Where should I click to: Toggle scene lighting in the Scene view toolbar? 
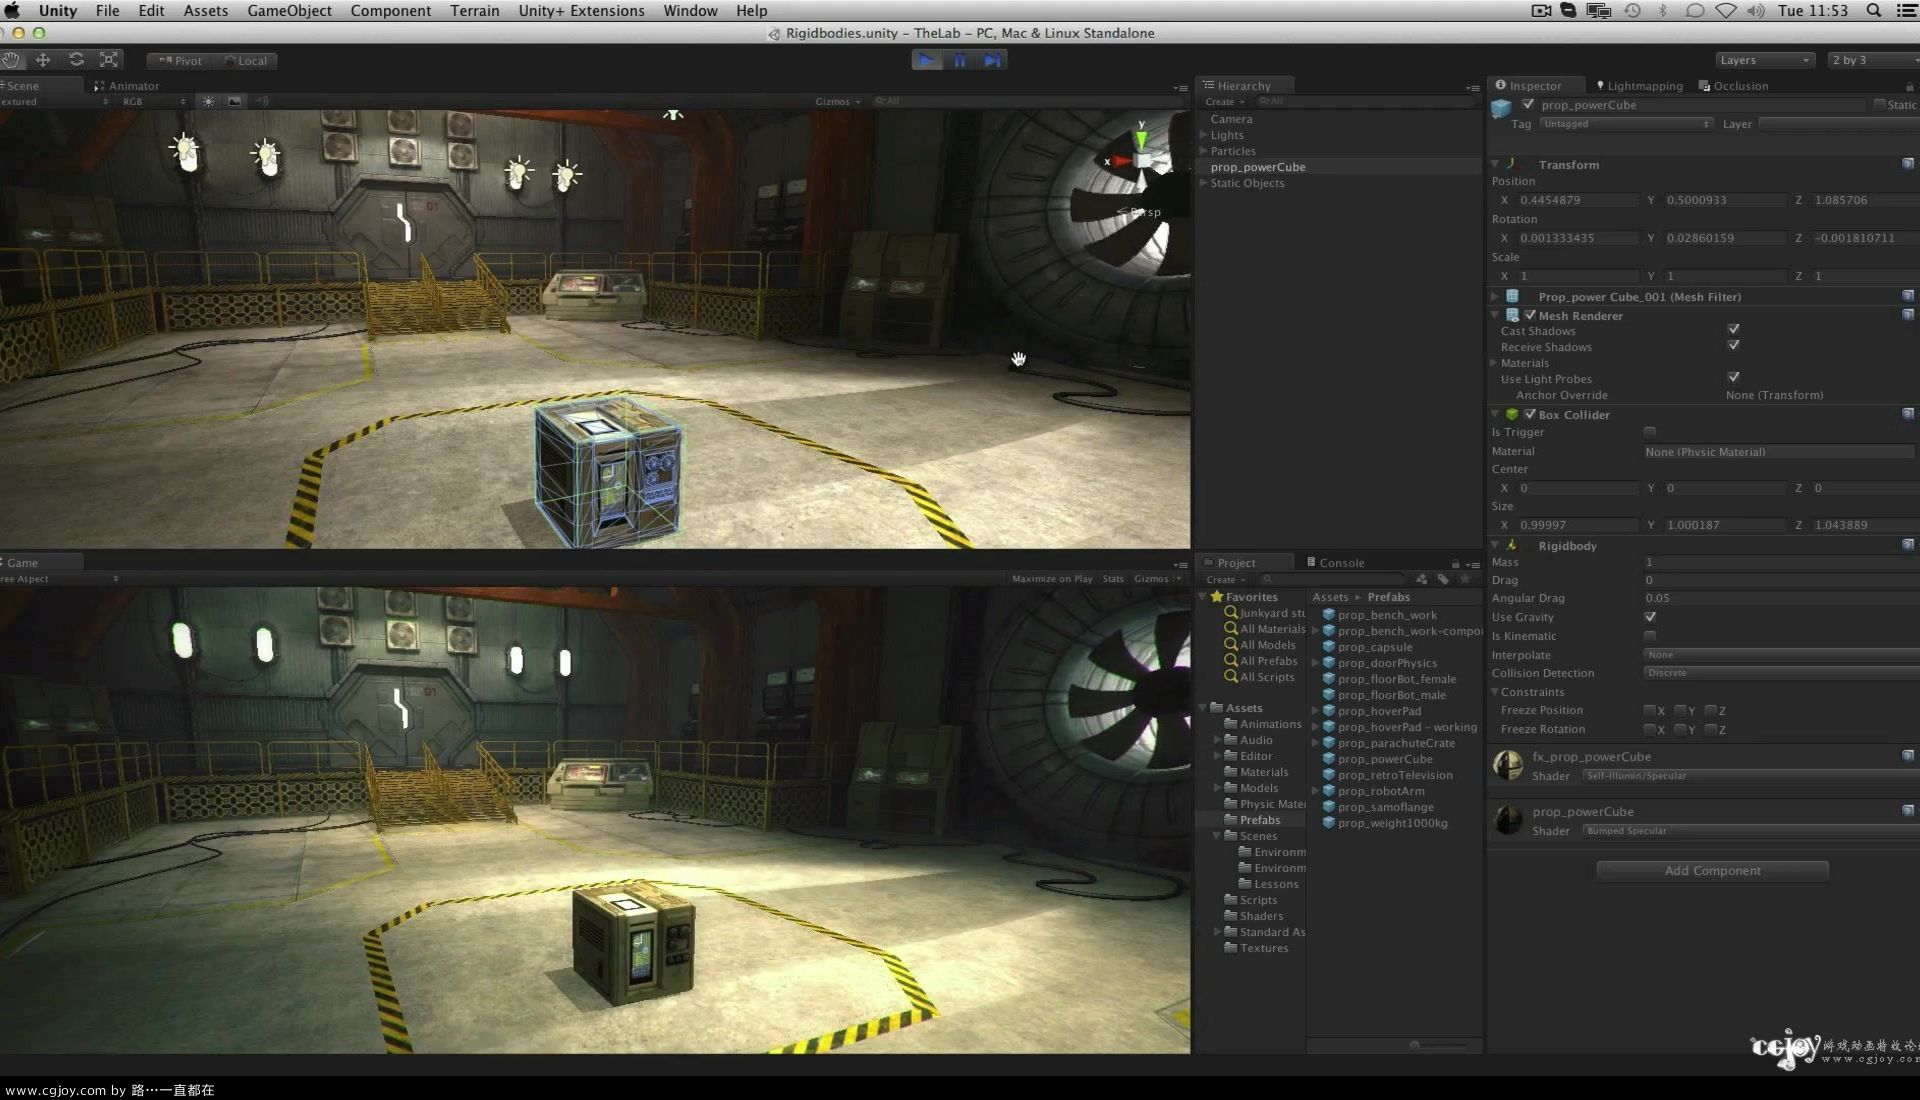point(208,100)
